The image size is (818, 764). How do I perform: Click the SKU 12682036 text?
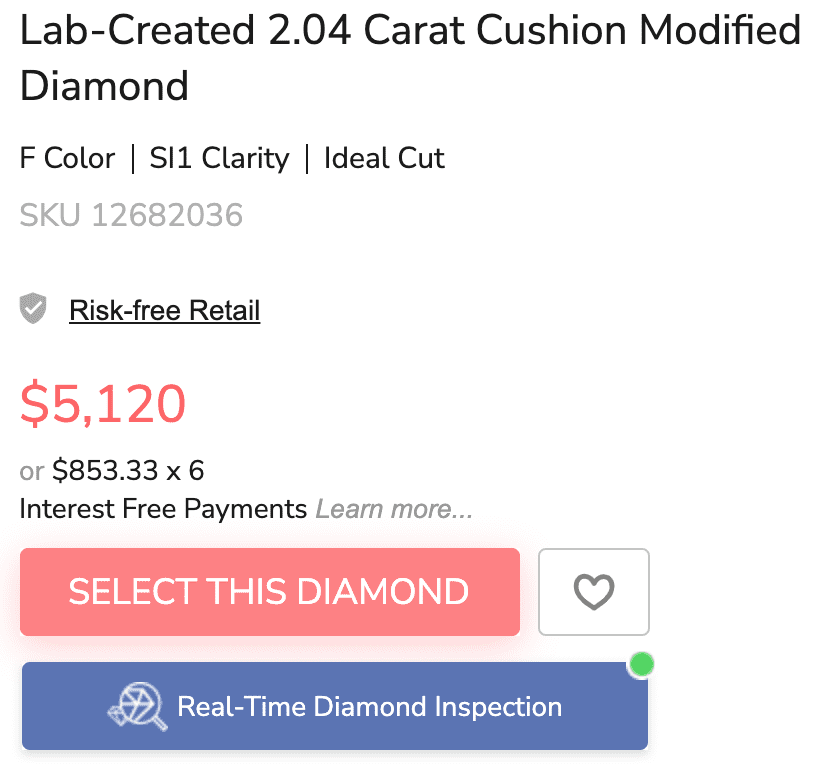tap(131, 215)
